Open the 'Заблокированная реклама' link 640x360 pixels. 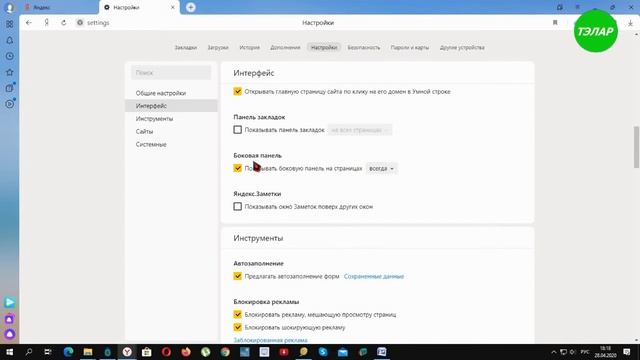point(271,340)
